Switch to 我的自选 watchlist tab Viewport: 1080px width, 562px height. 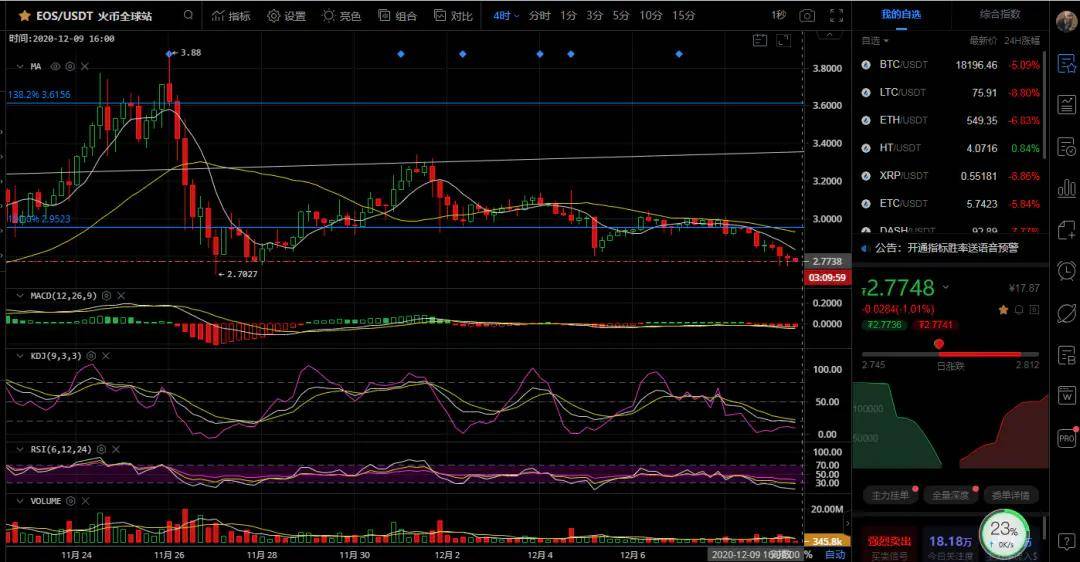[x=901, y=14]
